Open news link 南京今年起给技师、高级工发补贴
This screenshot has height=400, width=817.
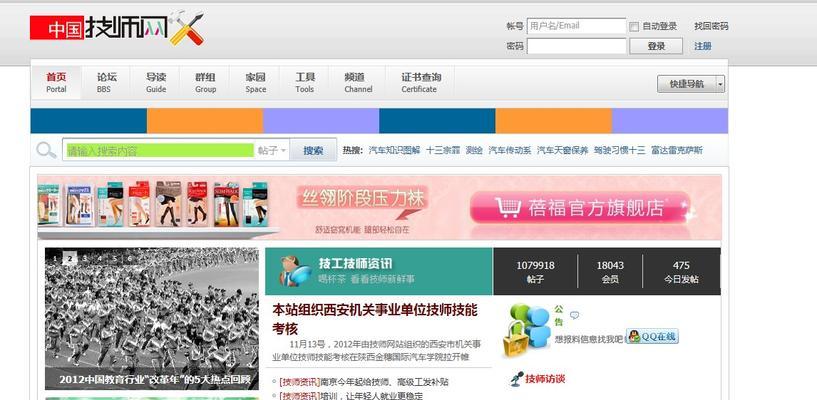384,382
